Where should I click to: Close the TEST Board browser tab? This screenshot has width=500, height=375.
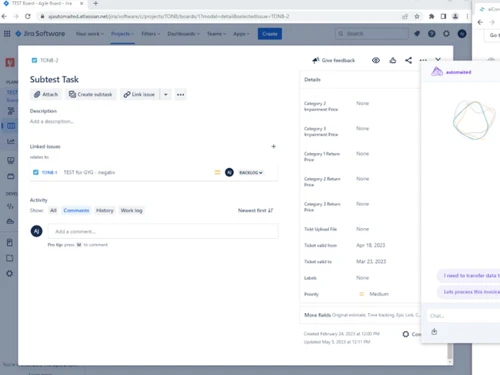click(81, 3)
